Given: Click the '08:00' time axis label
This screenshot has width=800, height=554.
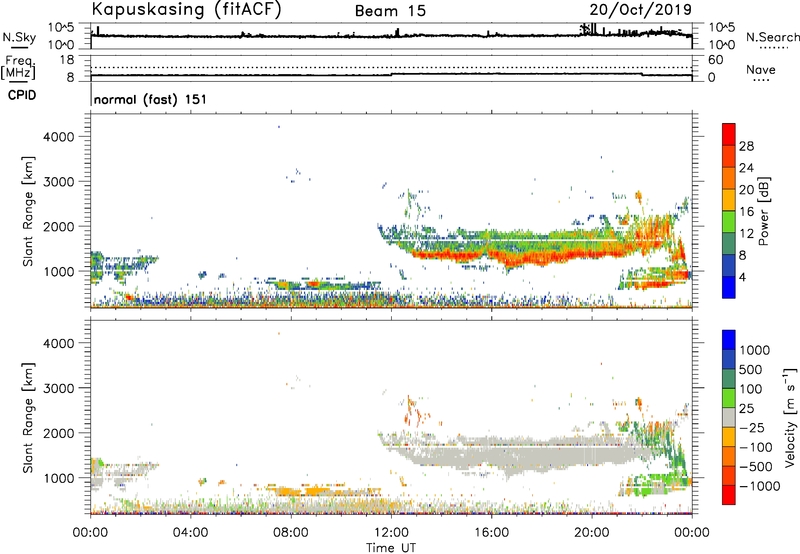Looking at the screenshot, I should click(x=291, y=533).
